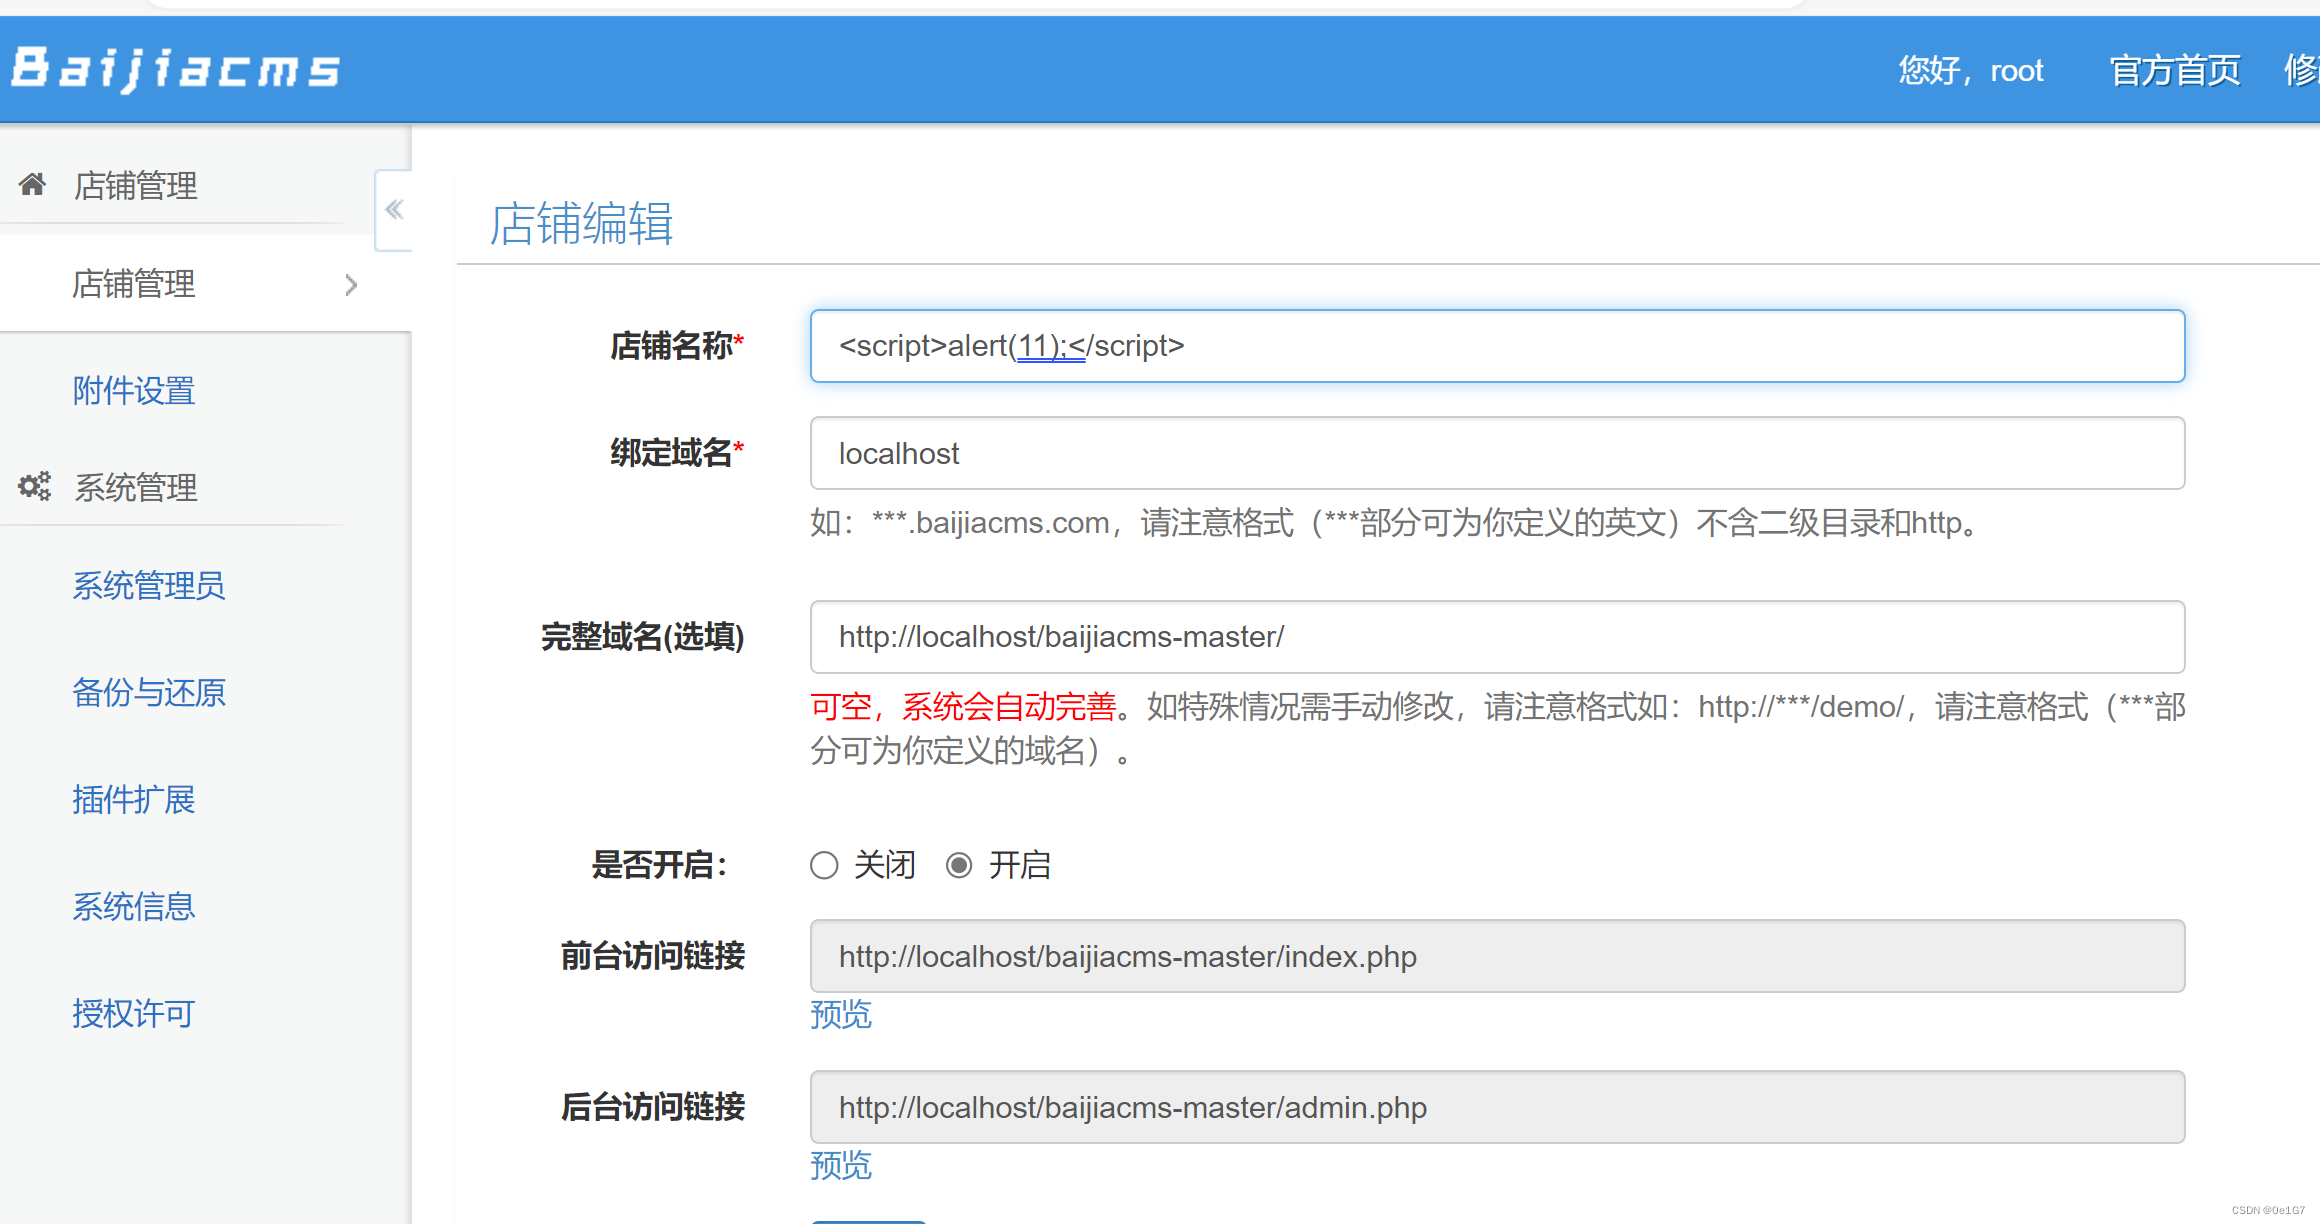
Task: Open the 插件扩展 page
Action: point(133,800)
